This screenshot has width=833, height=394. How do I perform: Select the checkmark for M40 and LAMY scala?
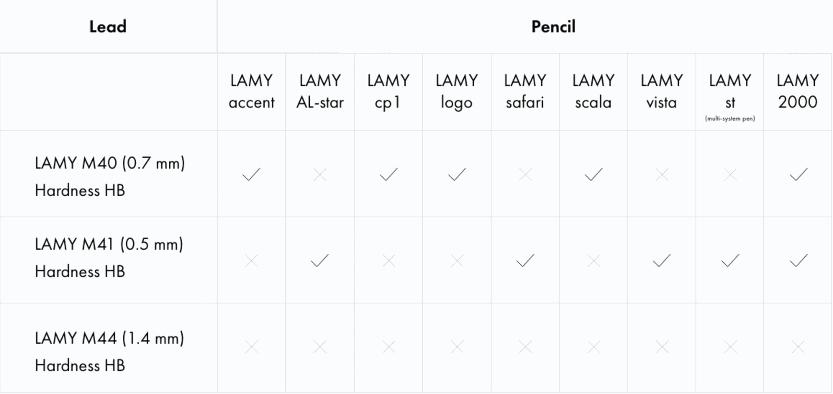point(593,174)
